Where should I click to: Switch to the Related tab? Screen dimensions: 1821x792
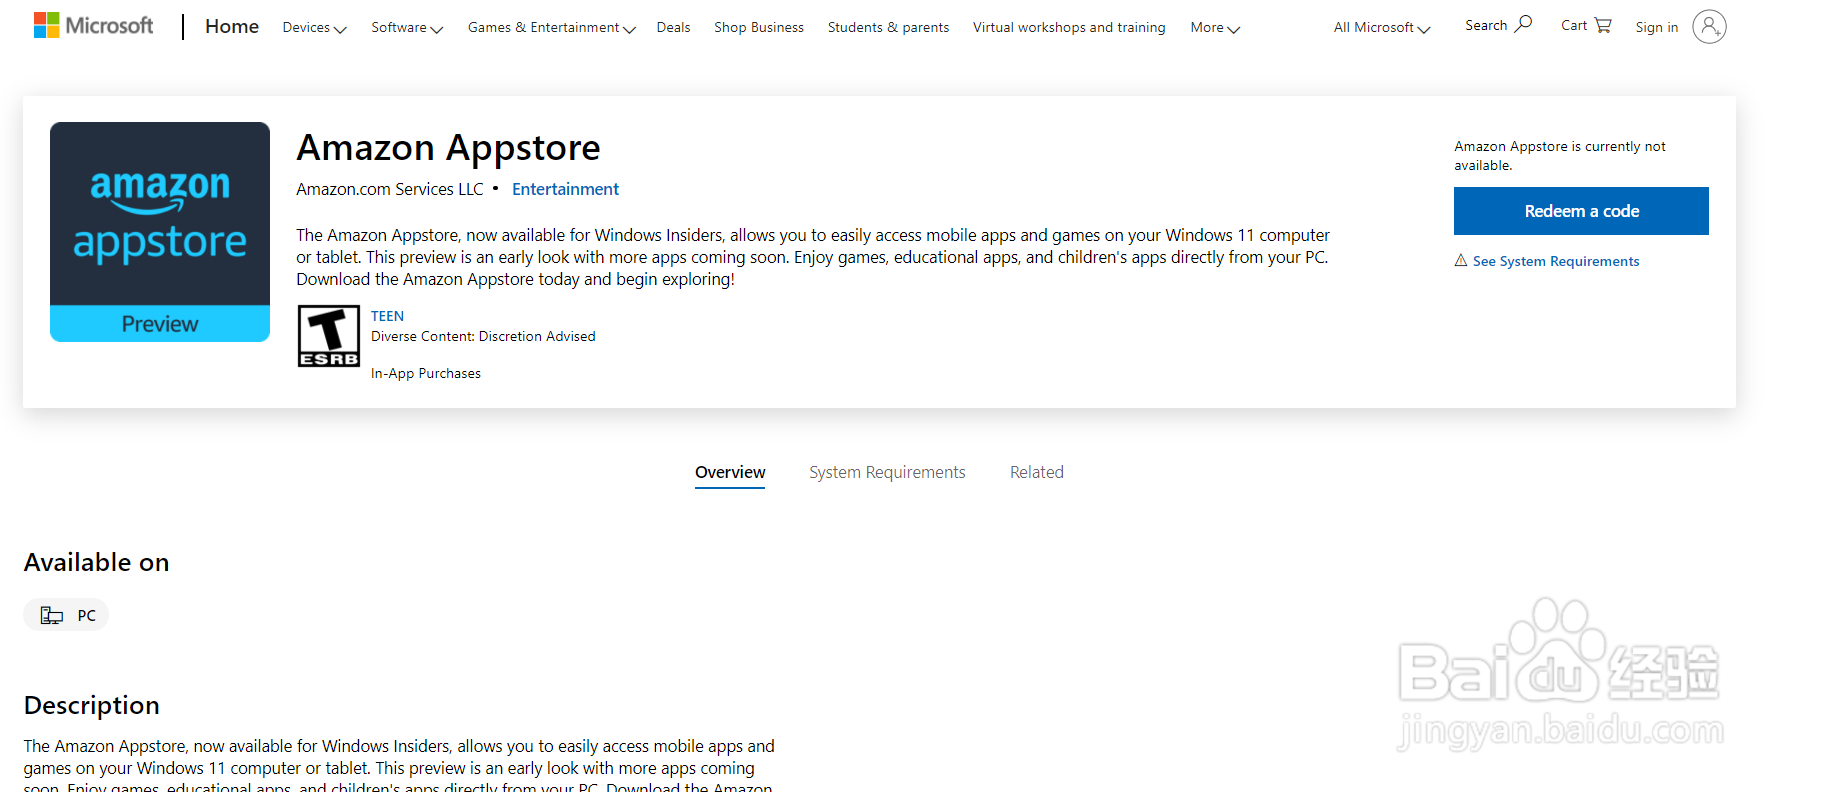click(x=1037, y=472)
